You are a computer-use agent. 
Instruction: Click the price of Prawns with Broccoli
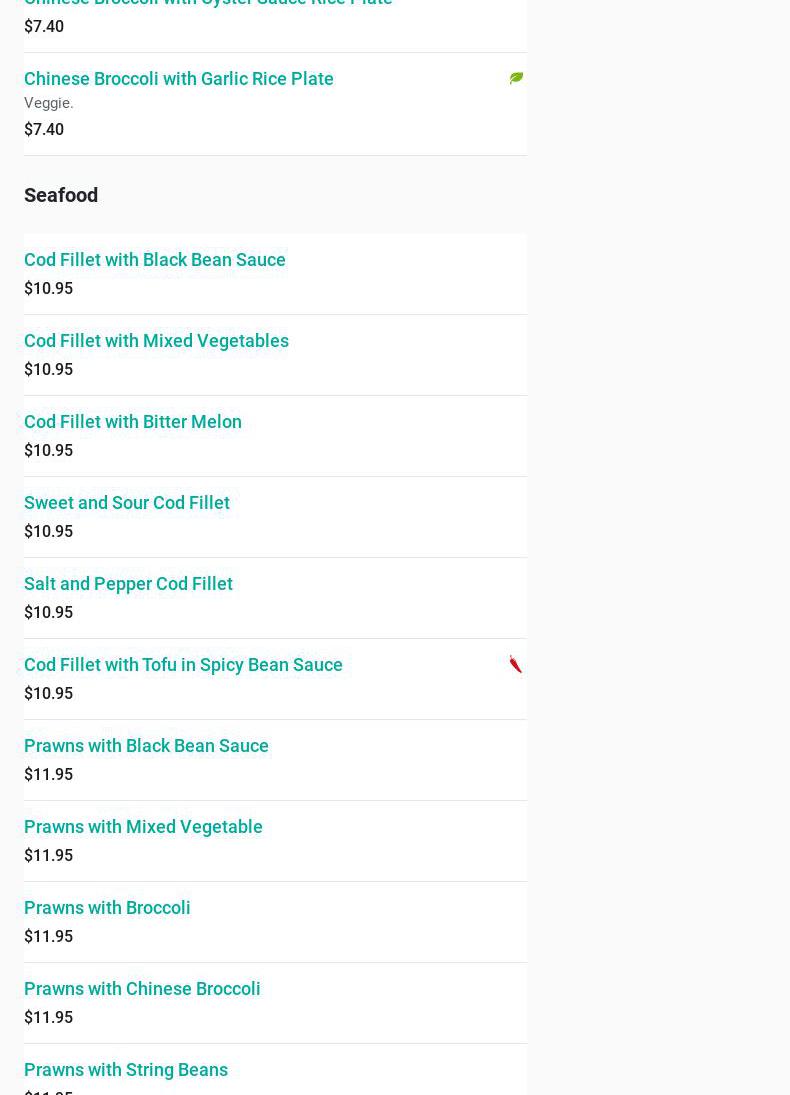pos(48,937)
